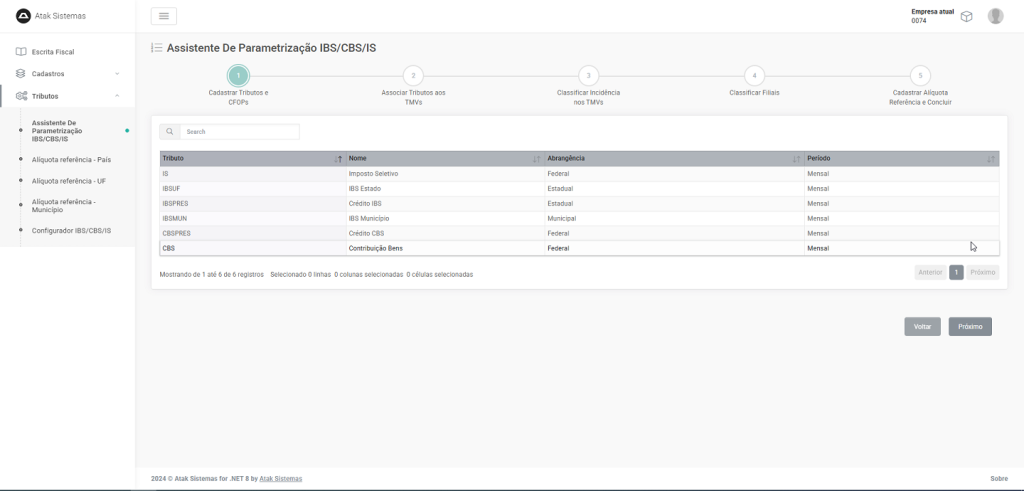
Task: Open Configurador IBS/CBS/IS menu item
Action: click(x=71, y=231)
